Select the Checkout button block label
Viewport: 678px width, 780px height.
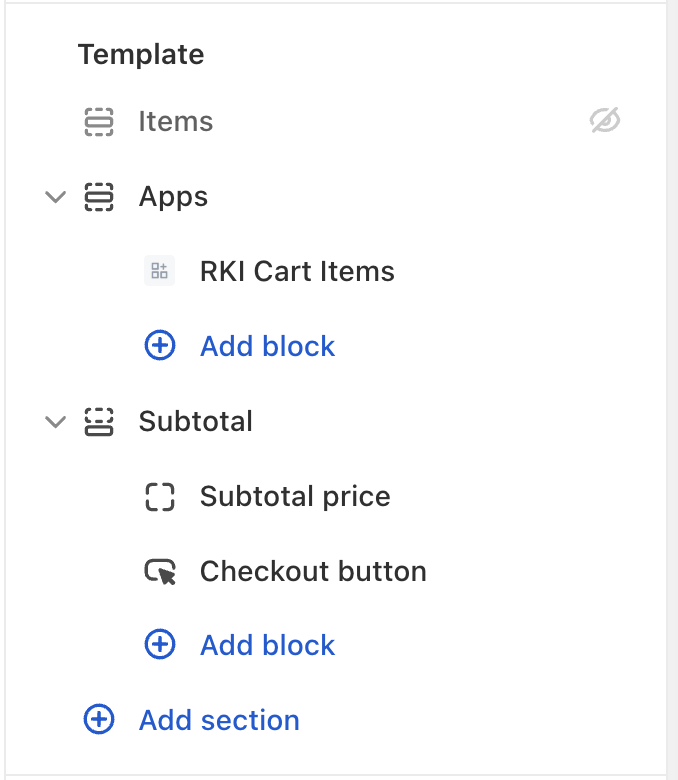(313, 572)
